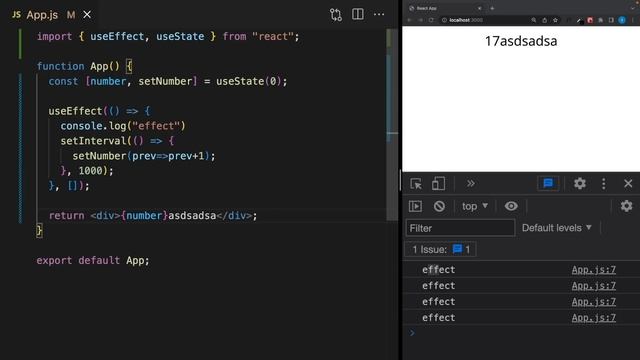
Task: Close the App.js editor tab
Action: (x=87, y=15)
